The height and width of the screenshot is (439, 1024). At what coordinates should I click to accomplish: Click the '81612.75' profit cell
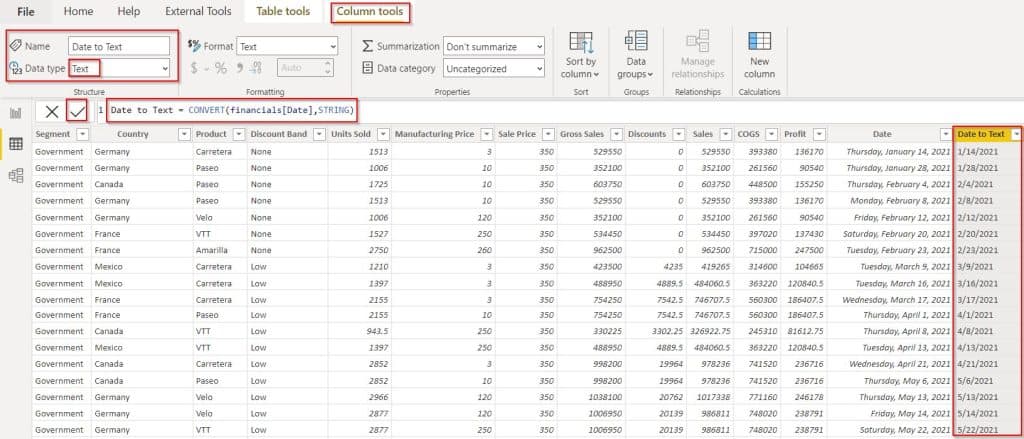click(x=803, y=331)
